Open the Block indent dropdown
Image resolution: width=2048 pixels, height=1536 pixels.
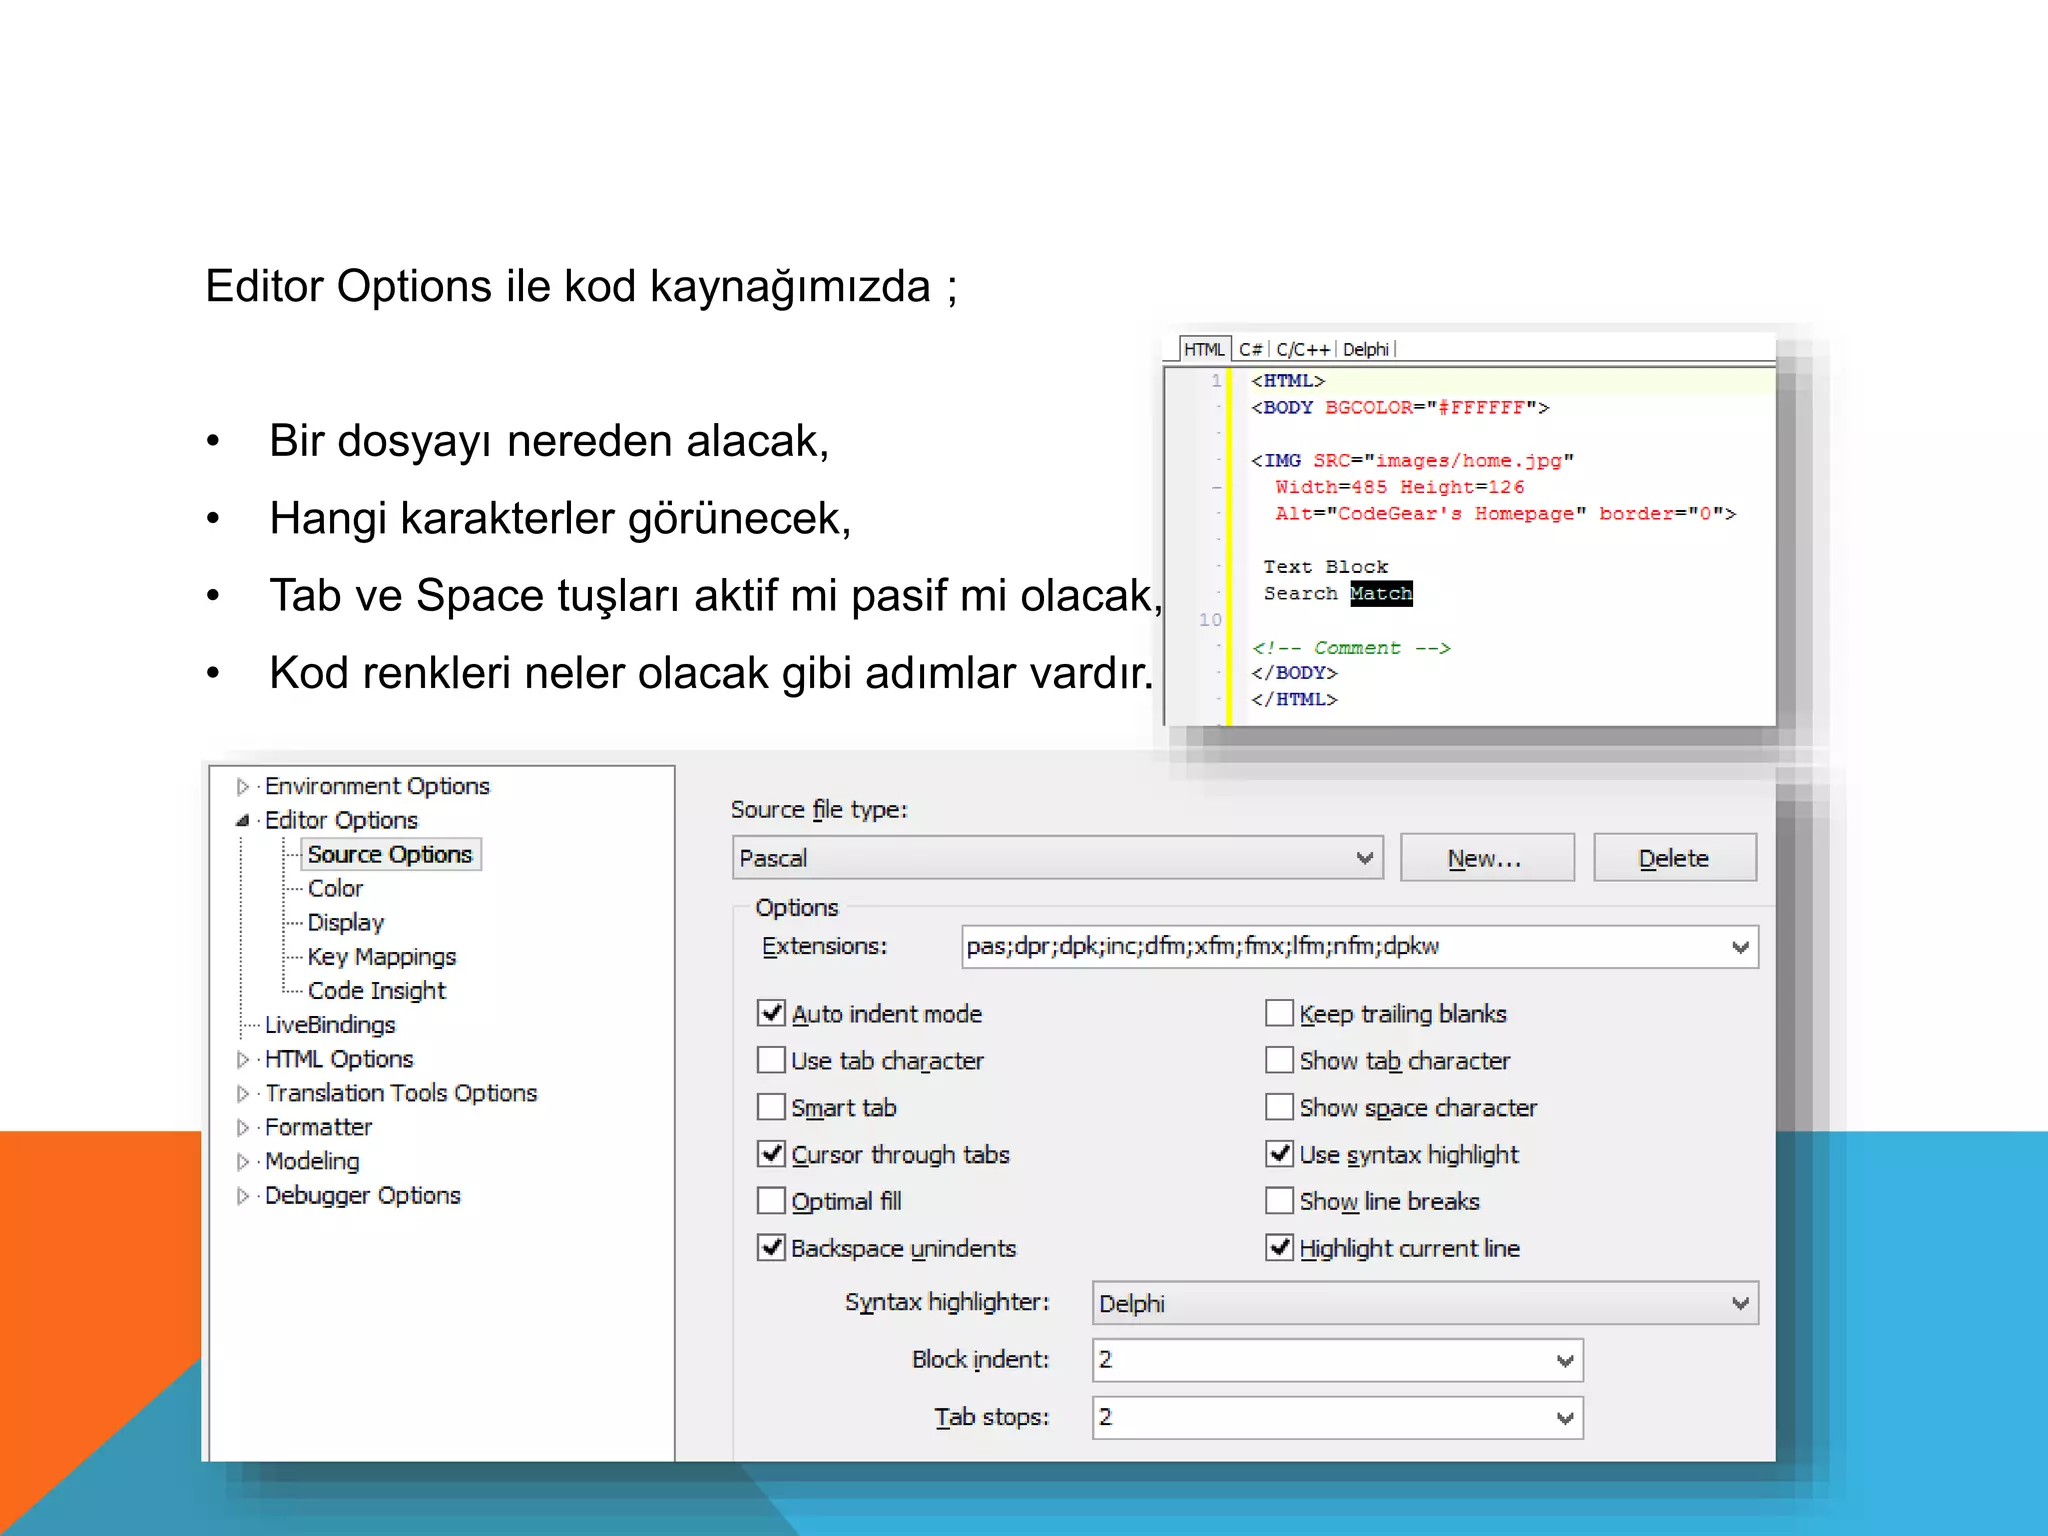click(1565, 1360)
